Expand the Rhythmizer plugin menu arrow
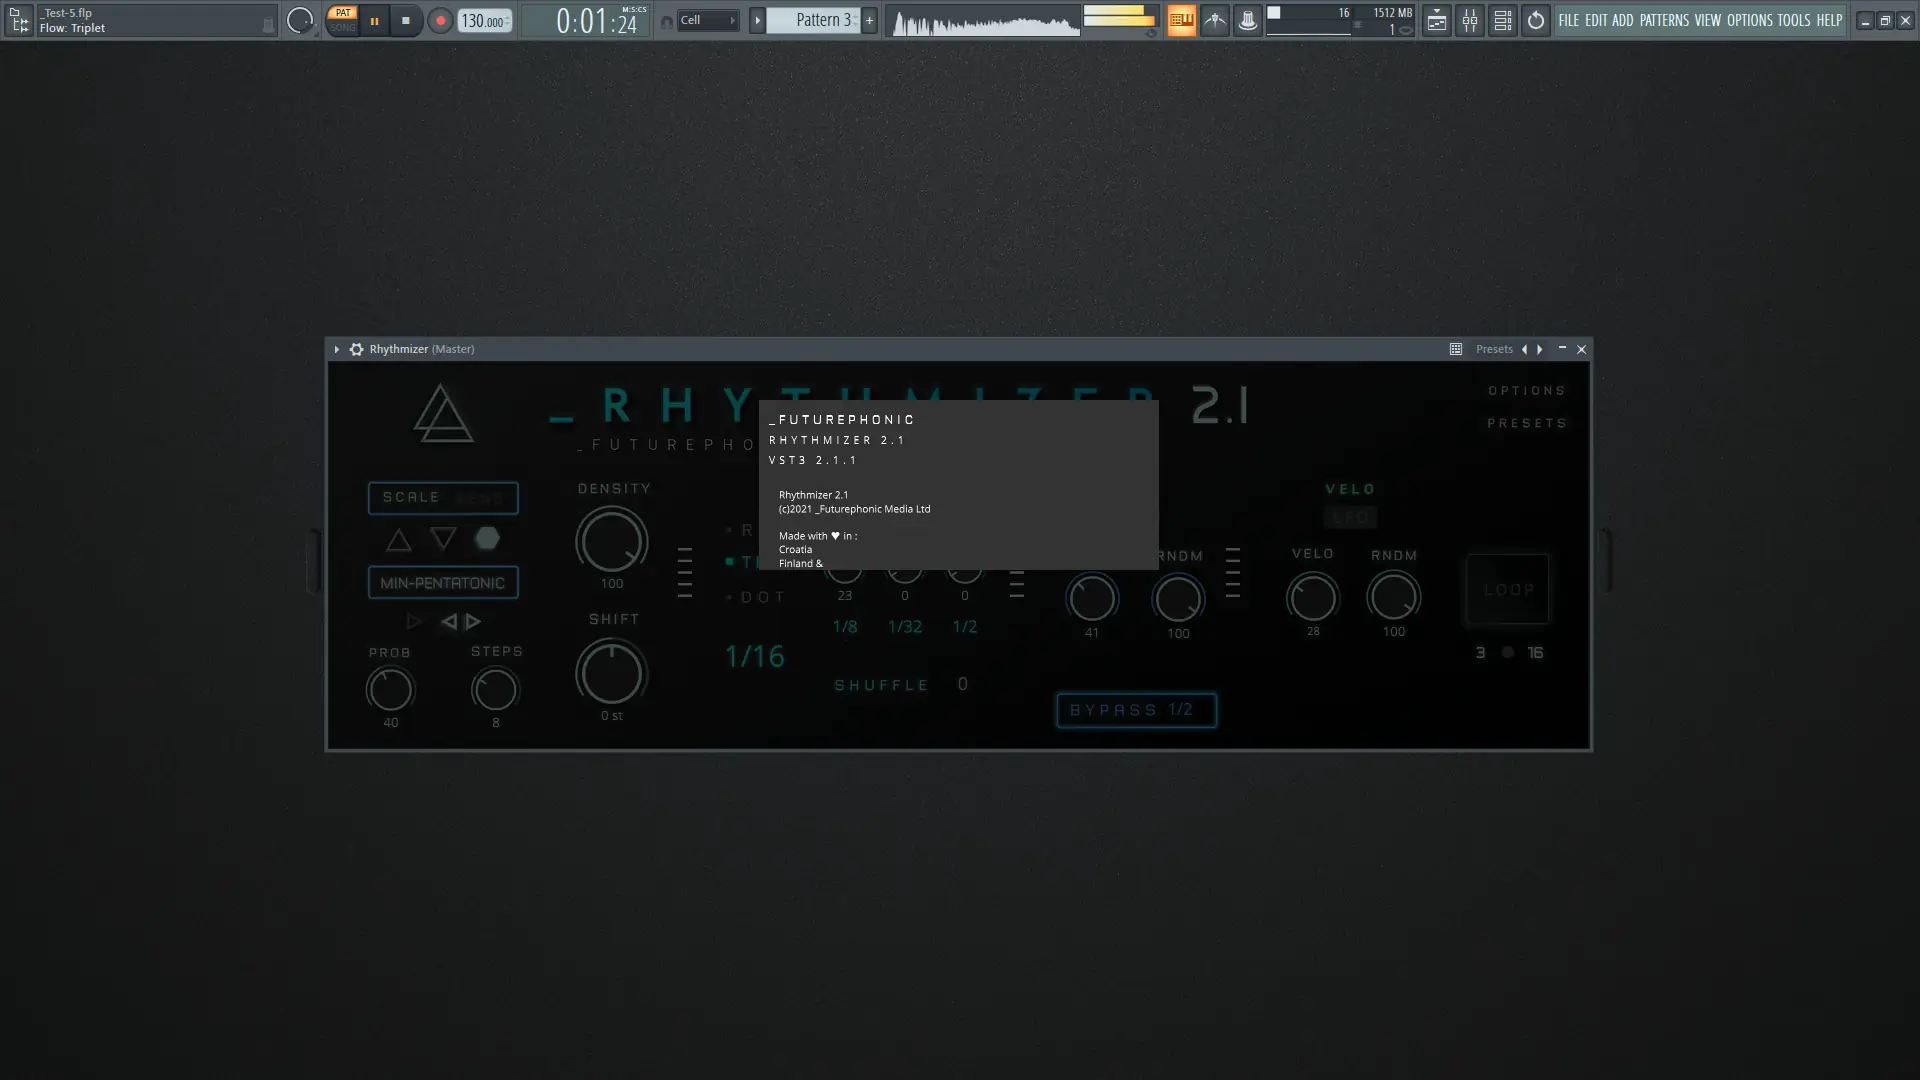This screenshot has height=1080, width=1920. tap(336, 349)
